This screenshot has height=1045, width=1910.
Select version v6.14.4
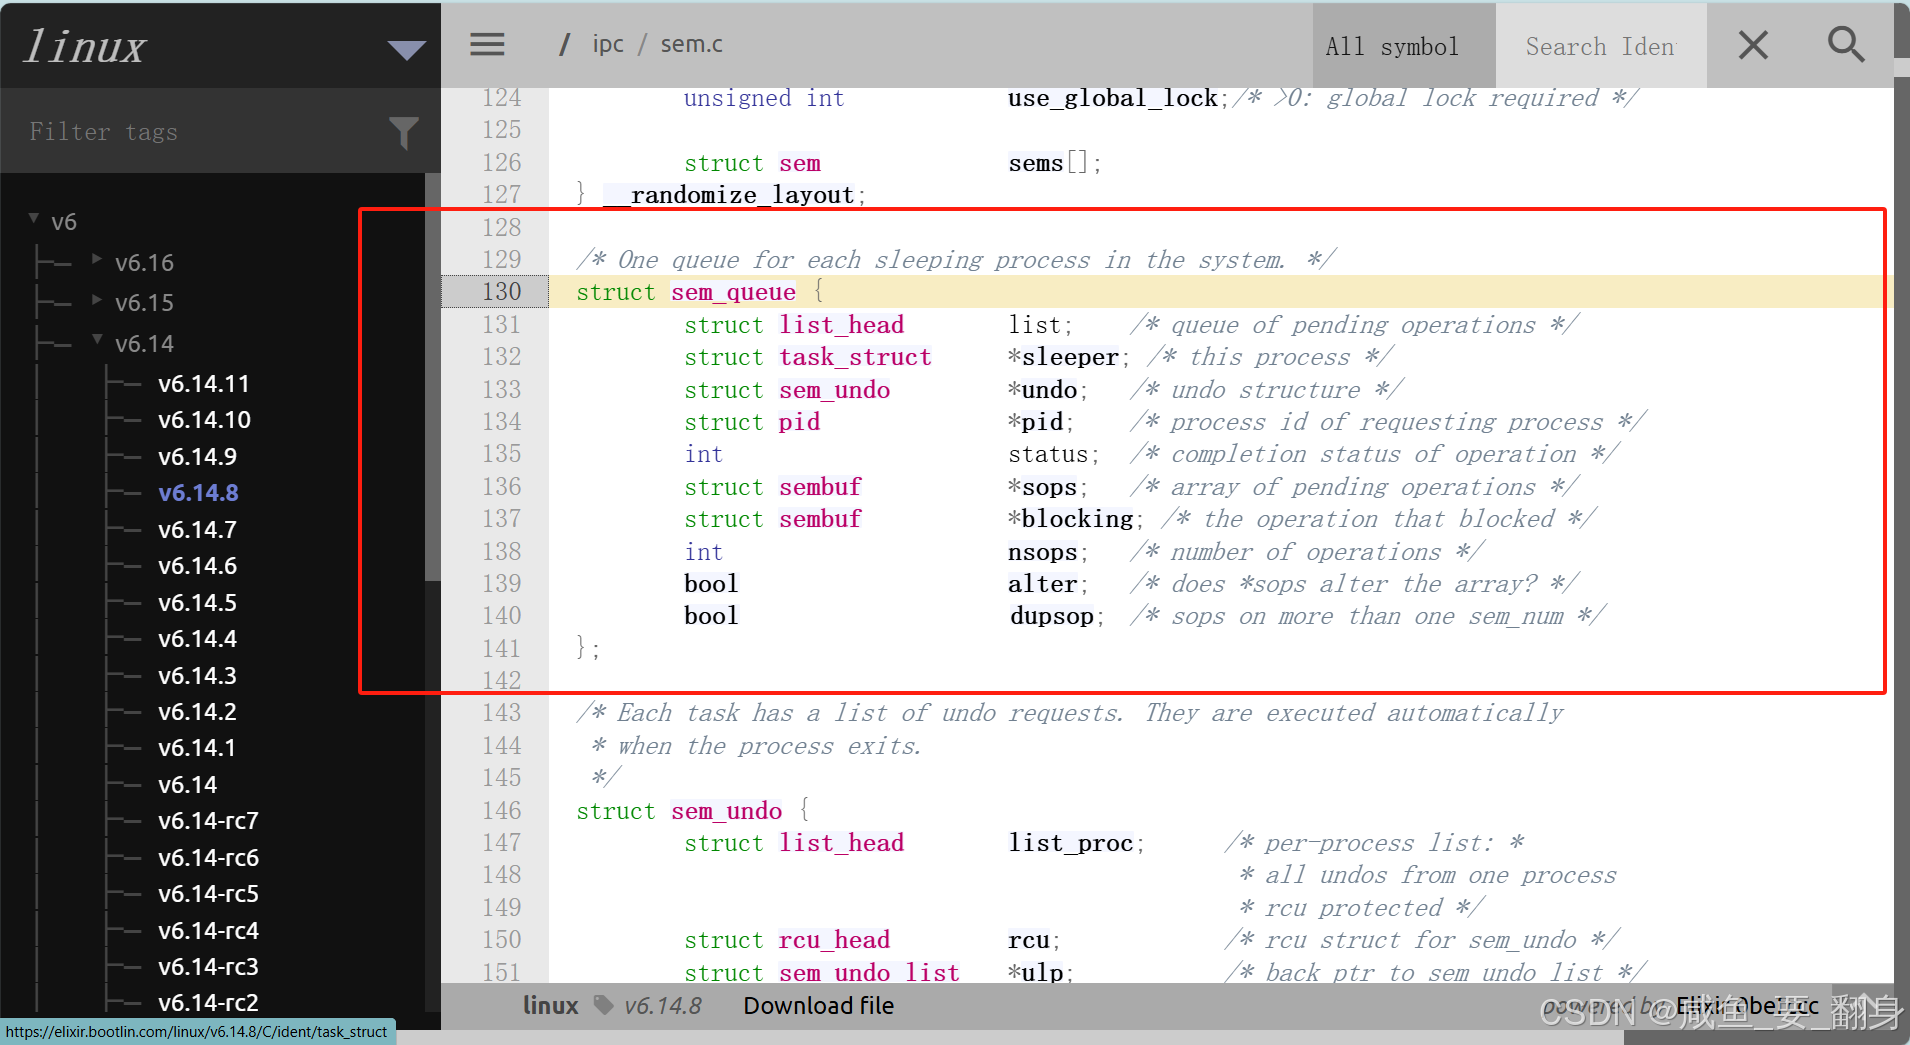tap(197, 639)
